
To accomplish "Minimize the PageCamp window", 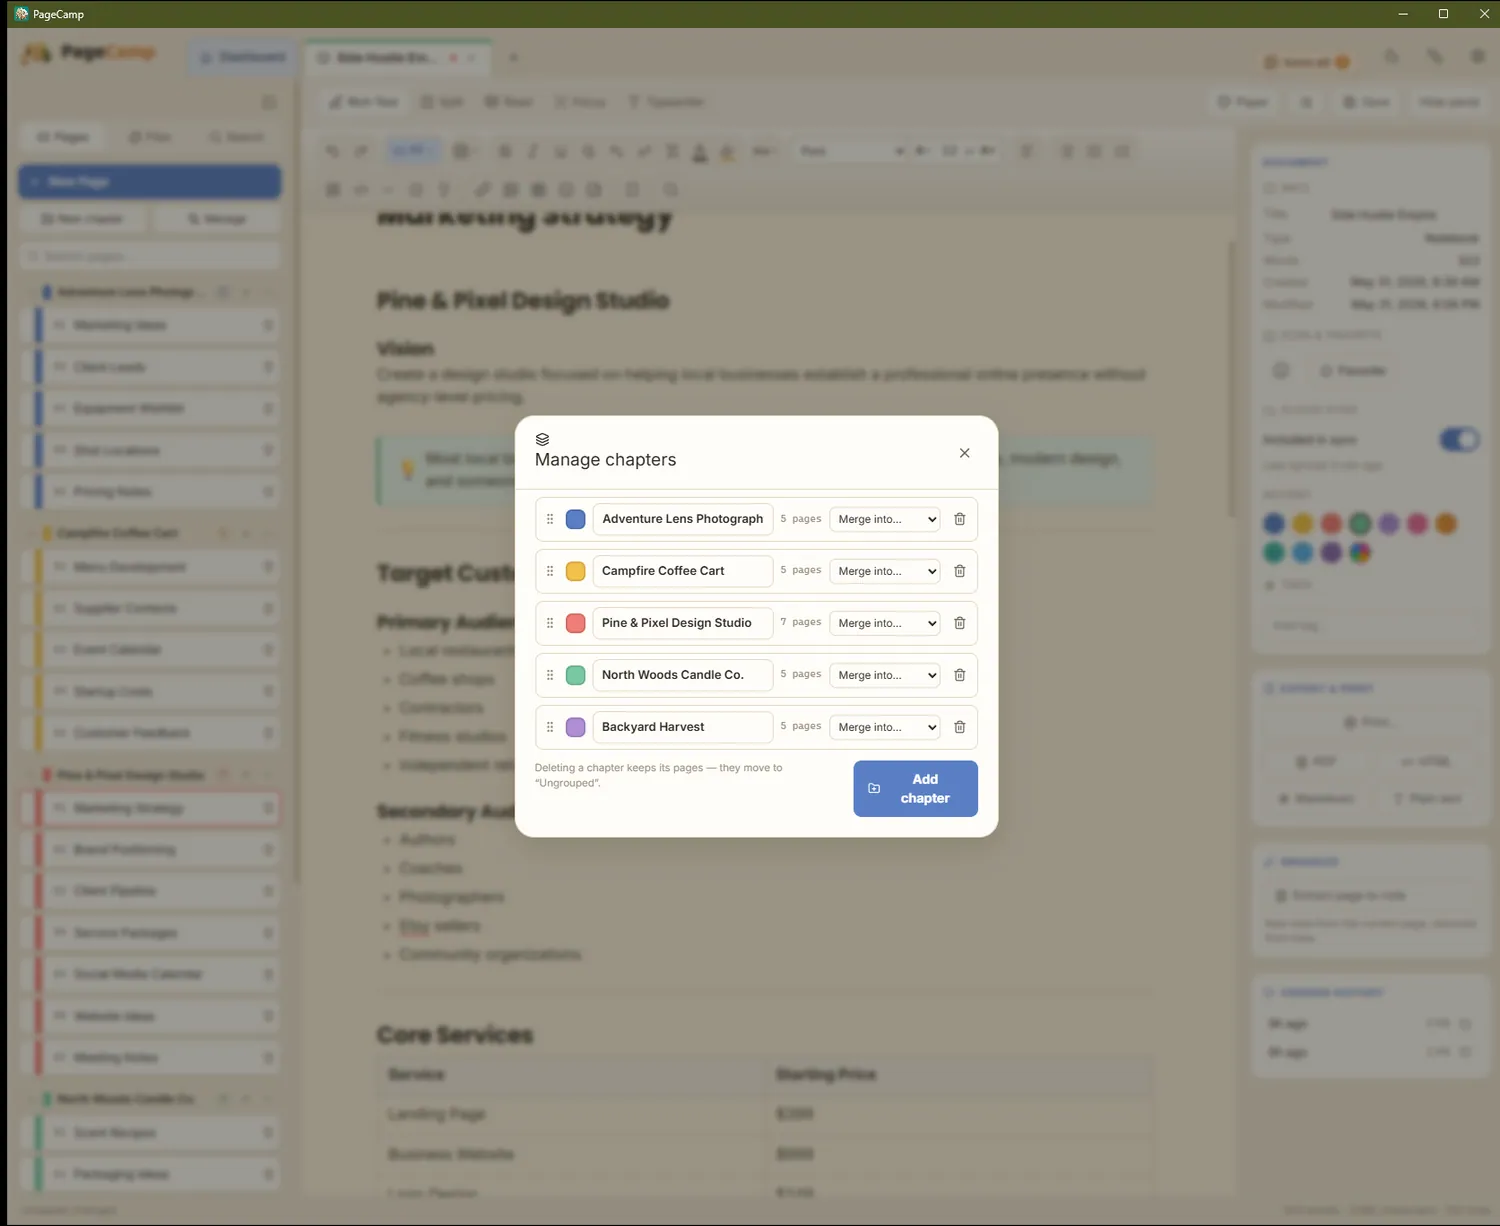I will 1403,14.
